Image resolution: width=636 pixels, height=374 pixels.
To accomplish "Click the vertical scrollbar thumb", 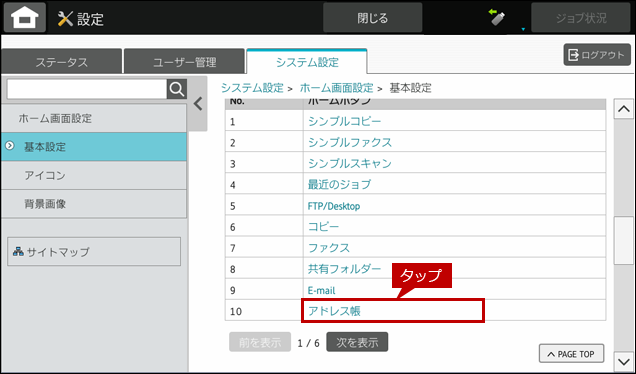I will (x=623, y=241).
